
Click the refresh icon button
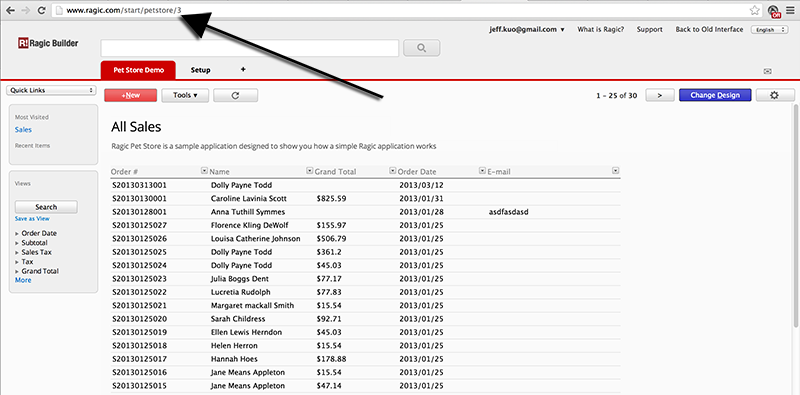point(235,95)
